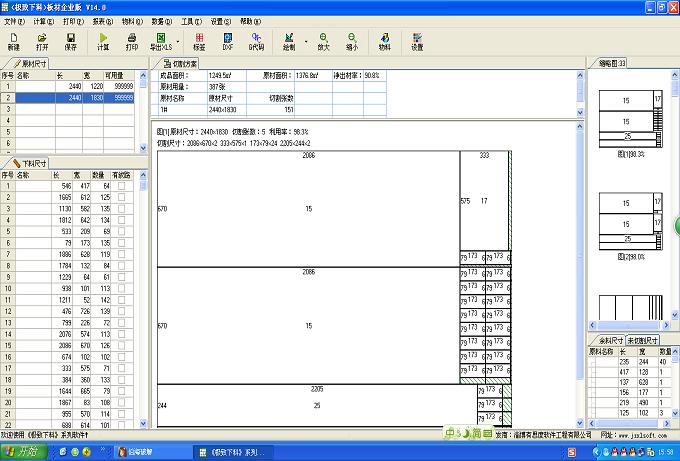Open a file using 打开 toolbar icon
Image resolution: width=680 pixels, height=461 pixels.
tap(42, 42)
